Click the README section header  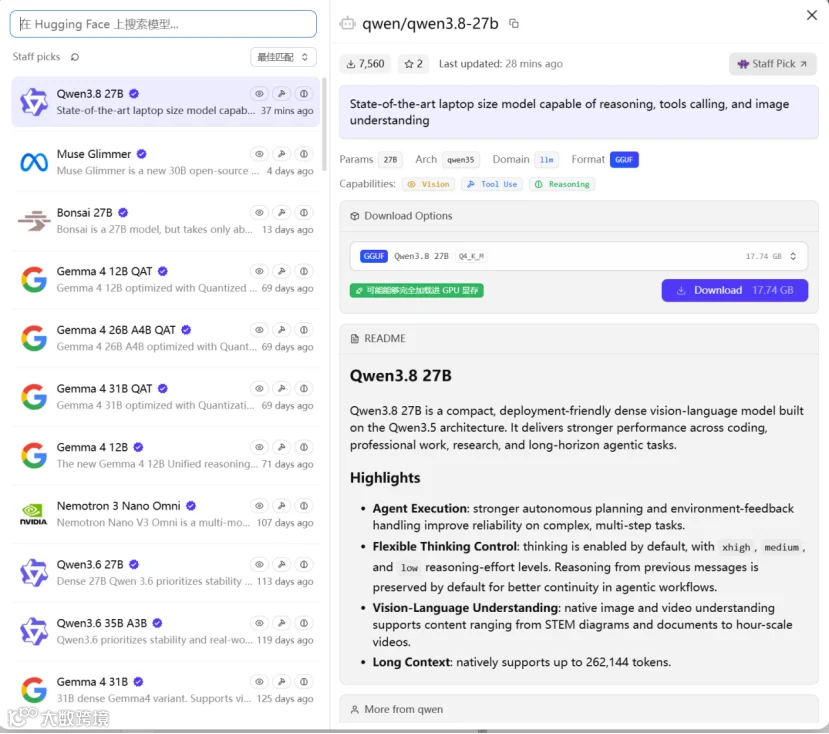tap(578, 338)
